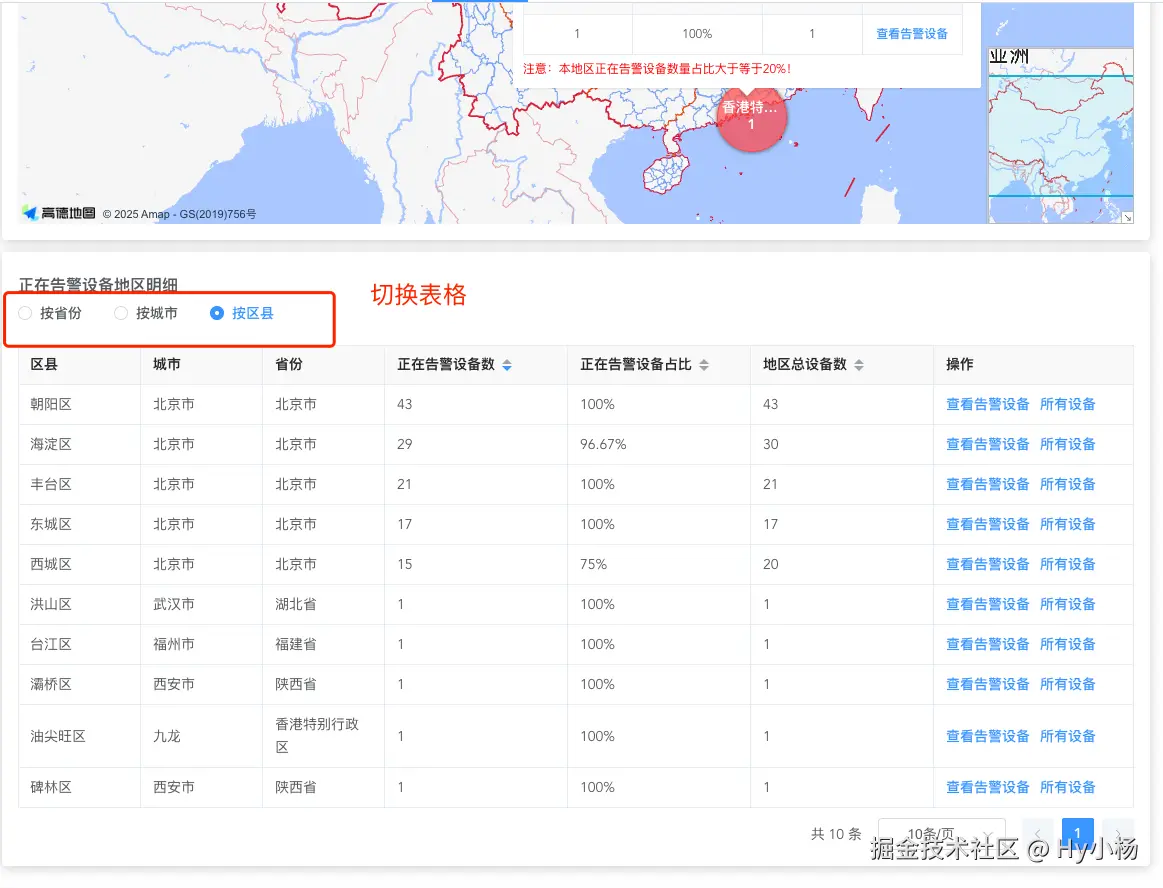Select the 按城市 radio button

121,313
